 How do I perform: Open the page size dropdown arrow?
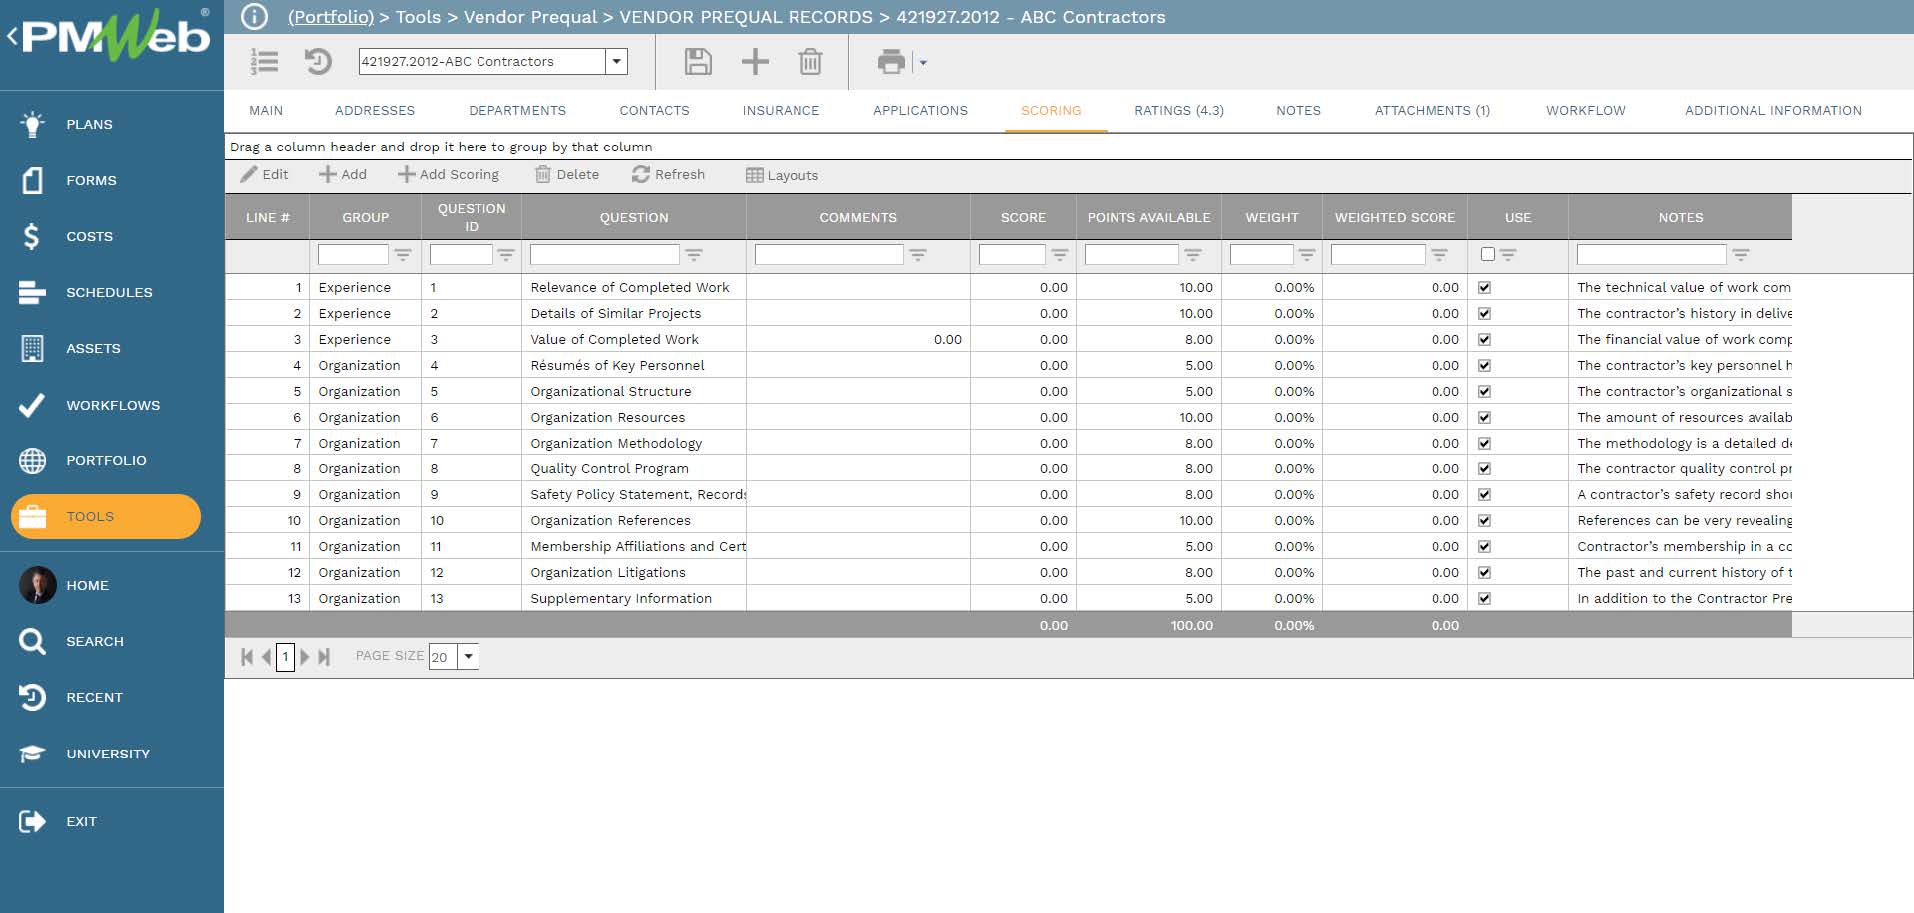click(x=468, y=657)
